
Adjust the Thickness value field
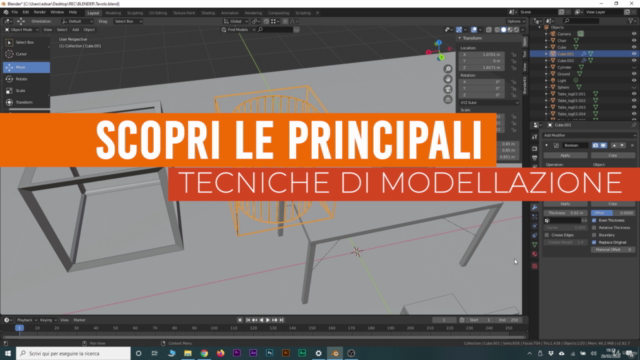click(x=566, y=213)
